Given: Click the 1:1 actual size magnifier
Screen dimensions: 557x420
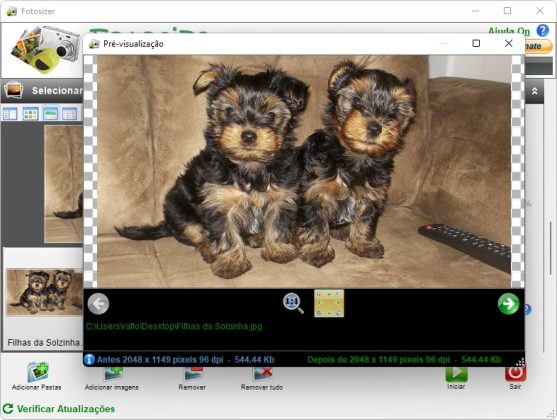Looking at the screenshot, I should 293,303.
